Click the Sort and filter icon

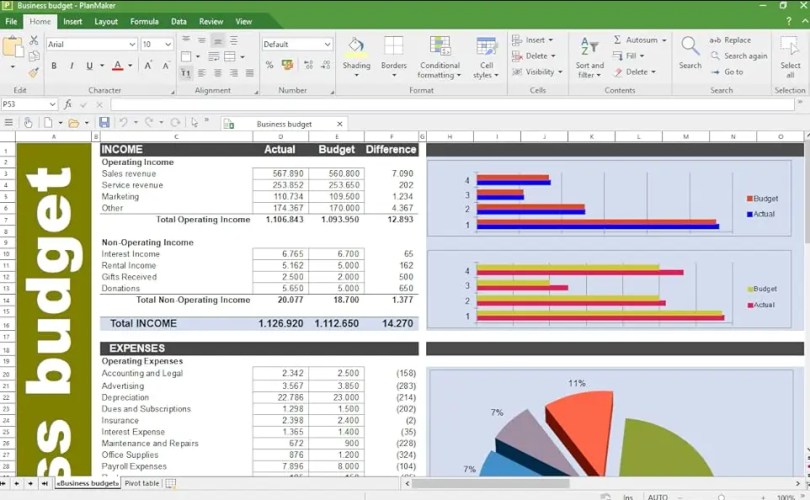point(589,47)
